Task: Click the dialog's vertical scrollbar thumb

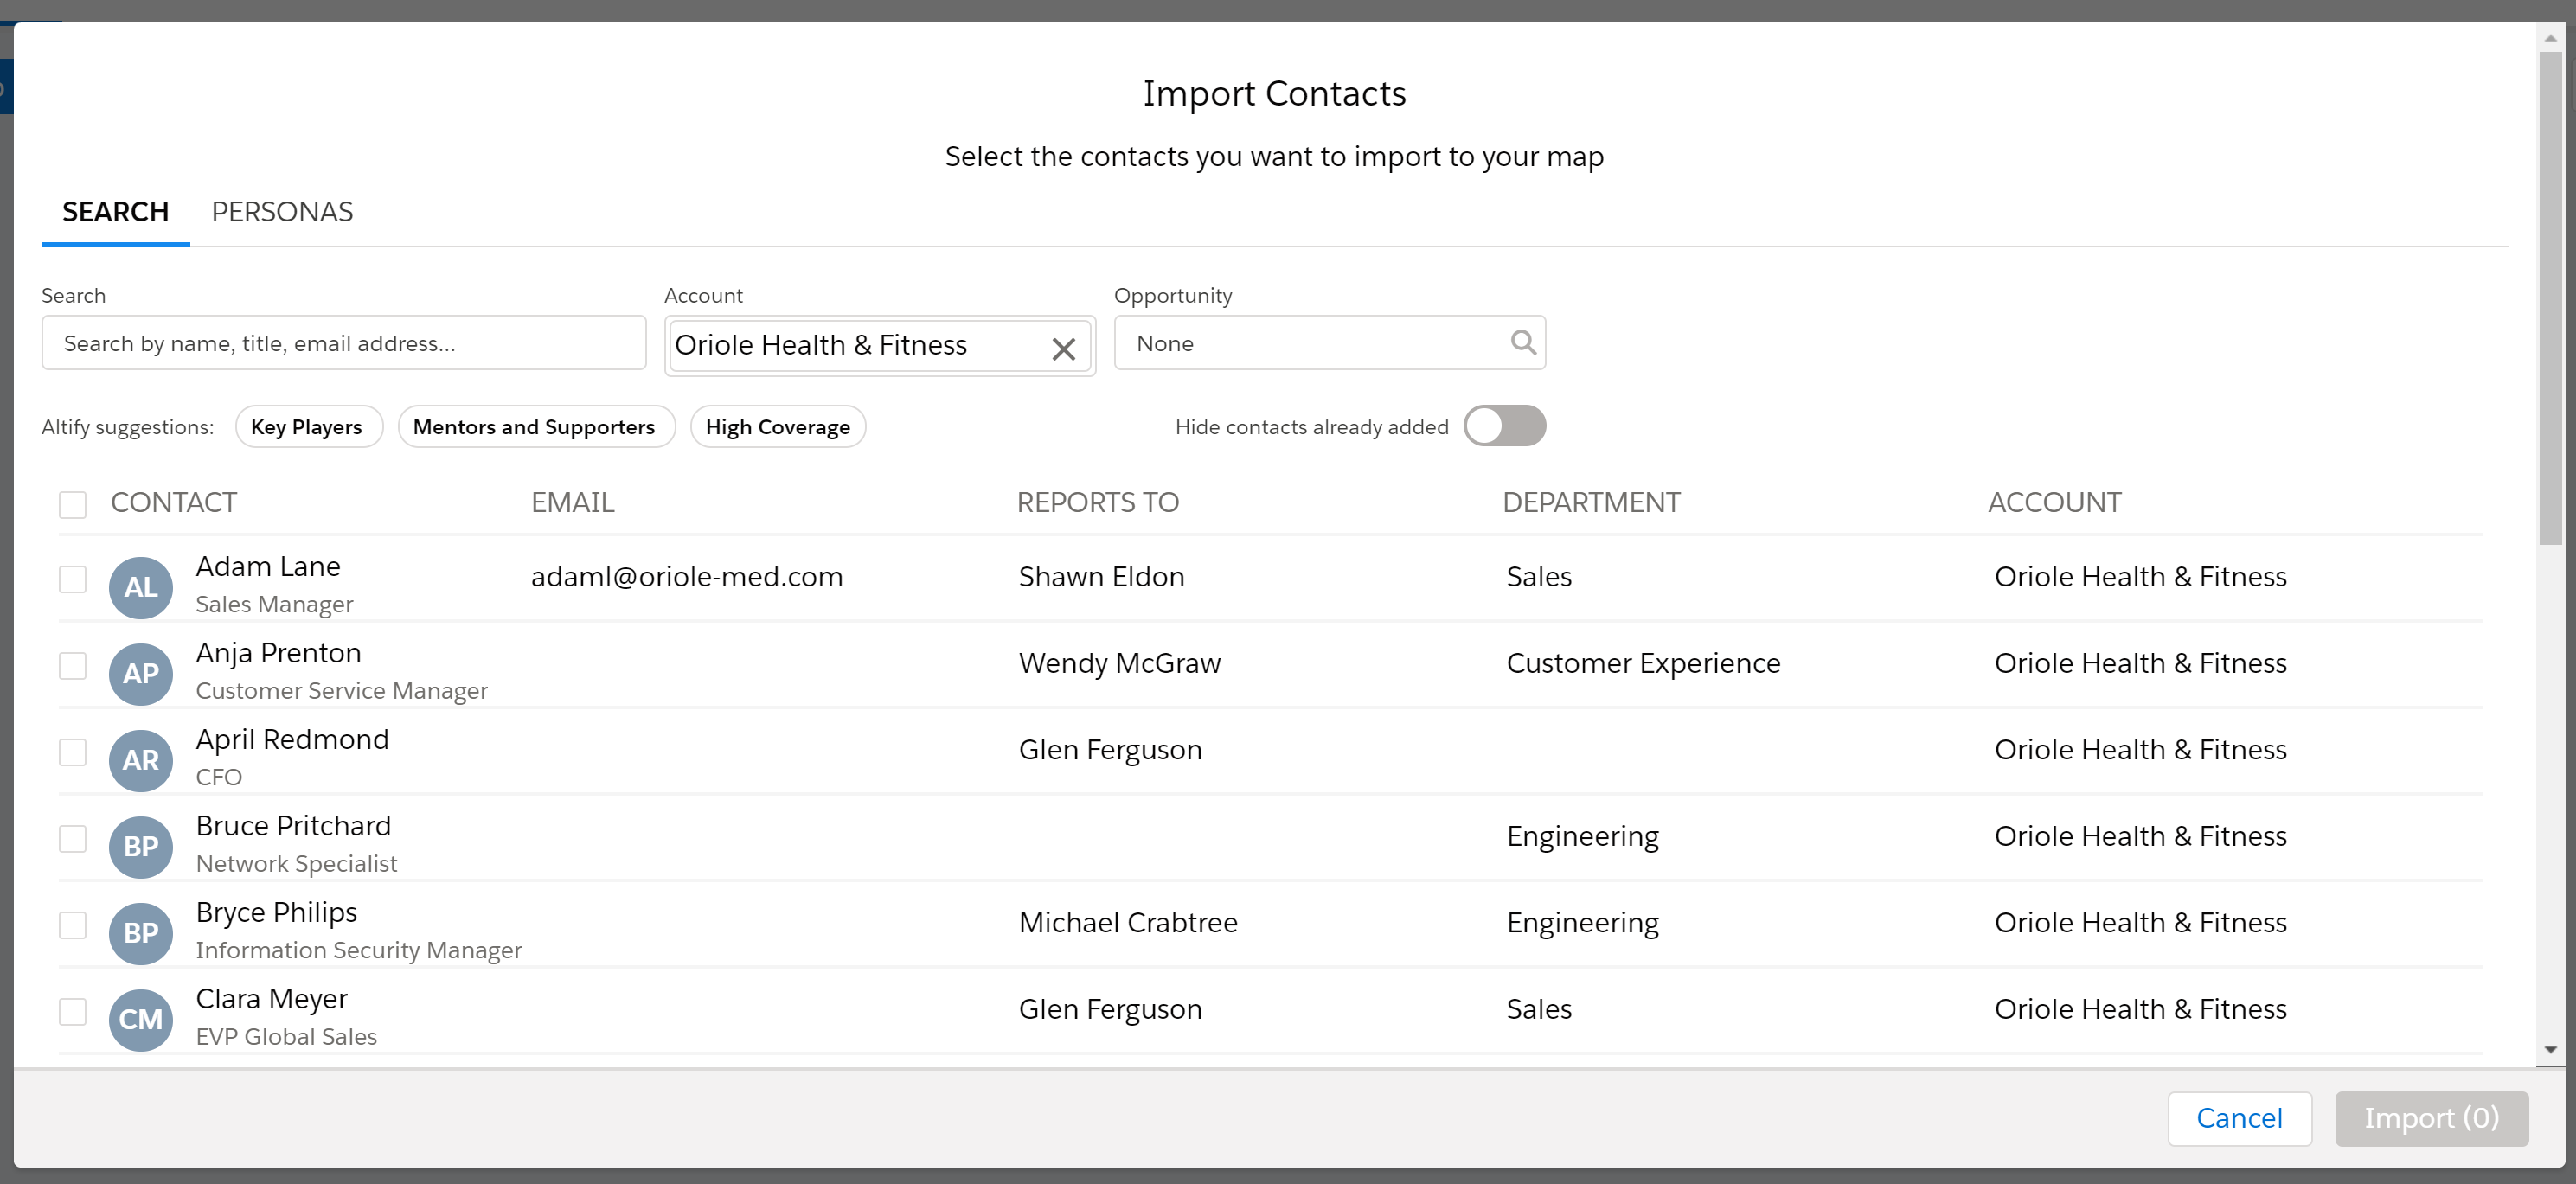Action: click(x=2550, y=298)
